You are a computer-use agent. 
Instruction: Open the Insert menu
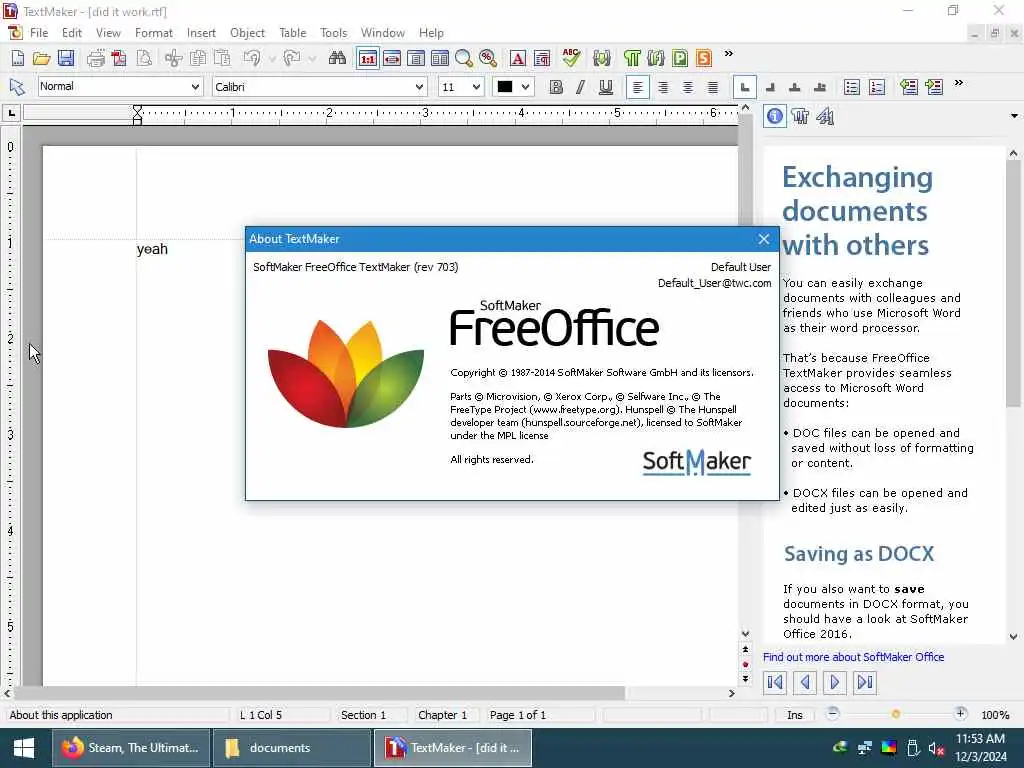[x=201, y=33]
